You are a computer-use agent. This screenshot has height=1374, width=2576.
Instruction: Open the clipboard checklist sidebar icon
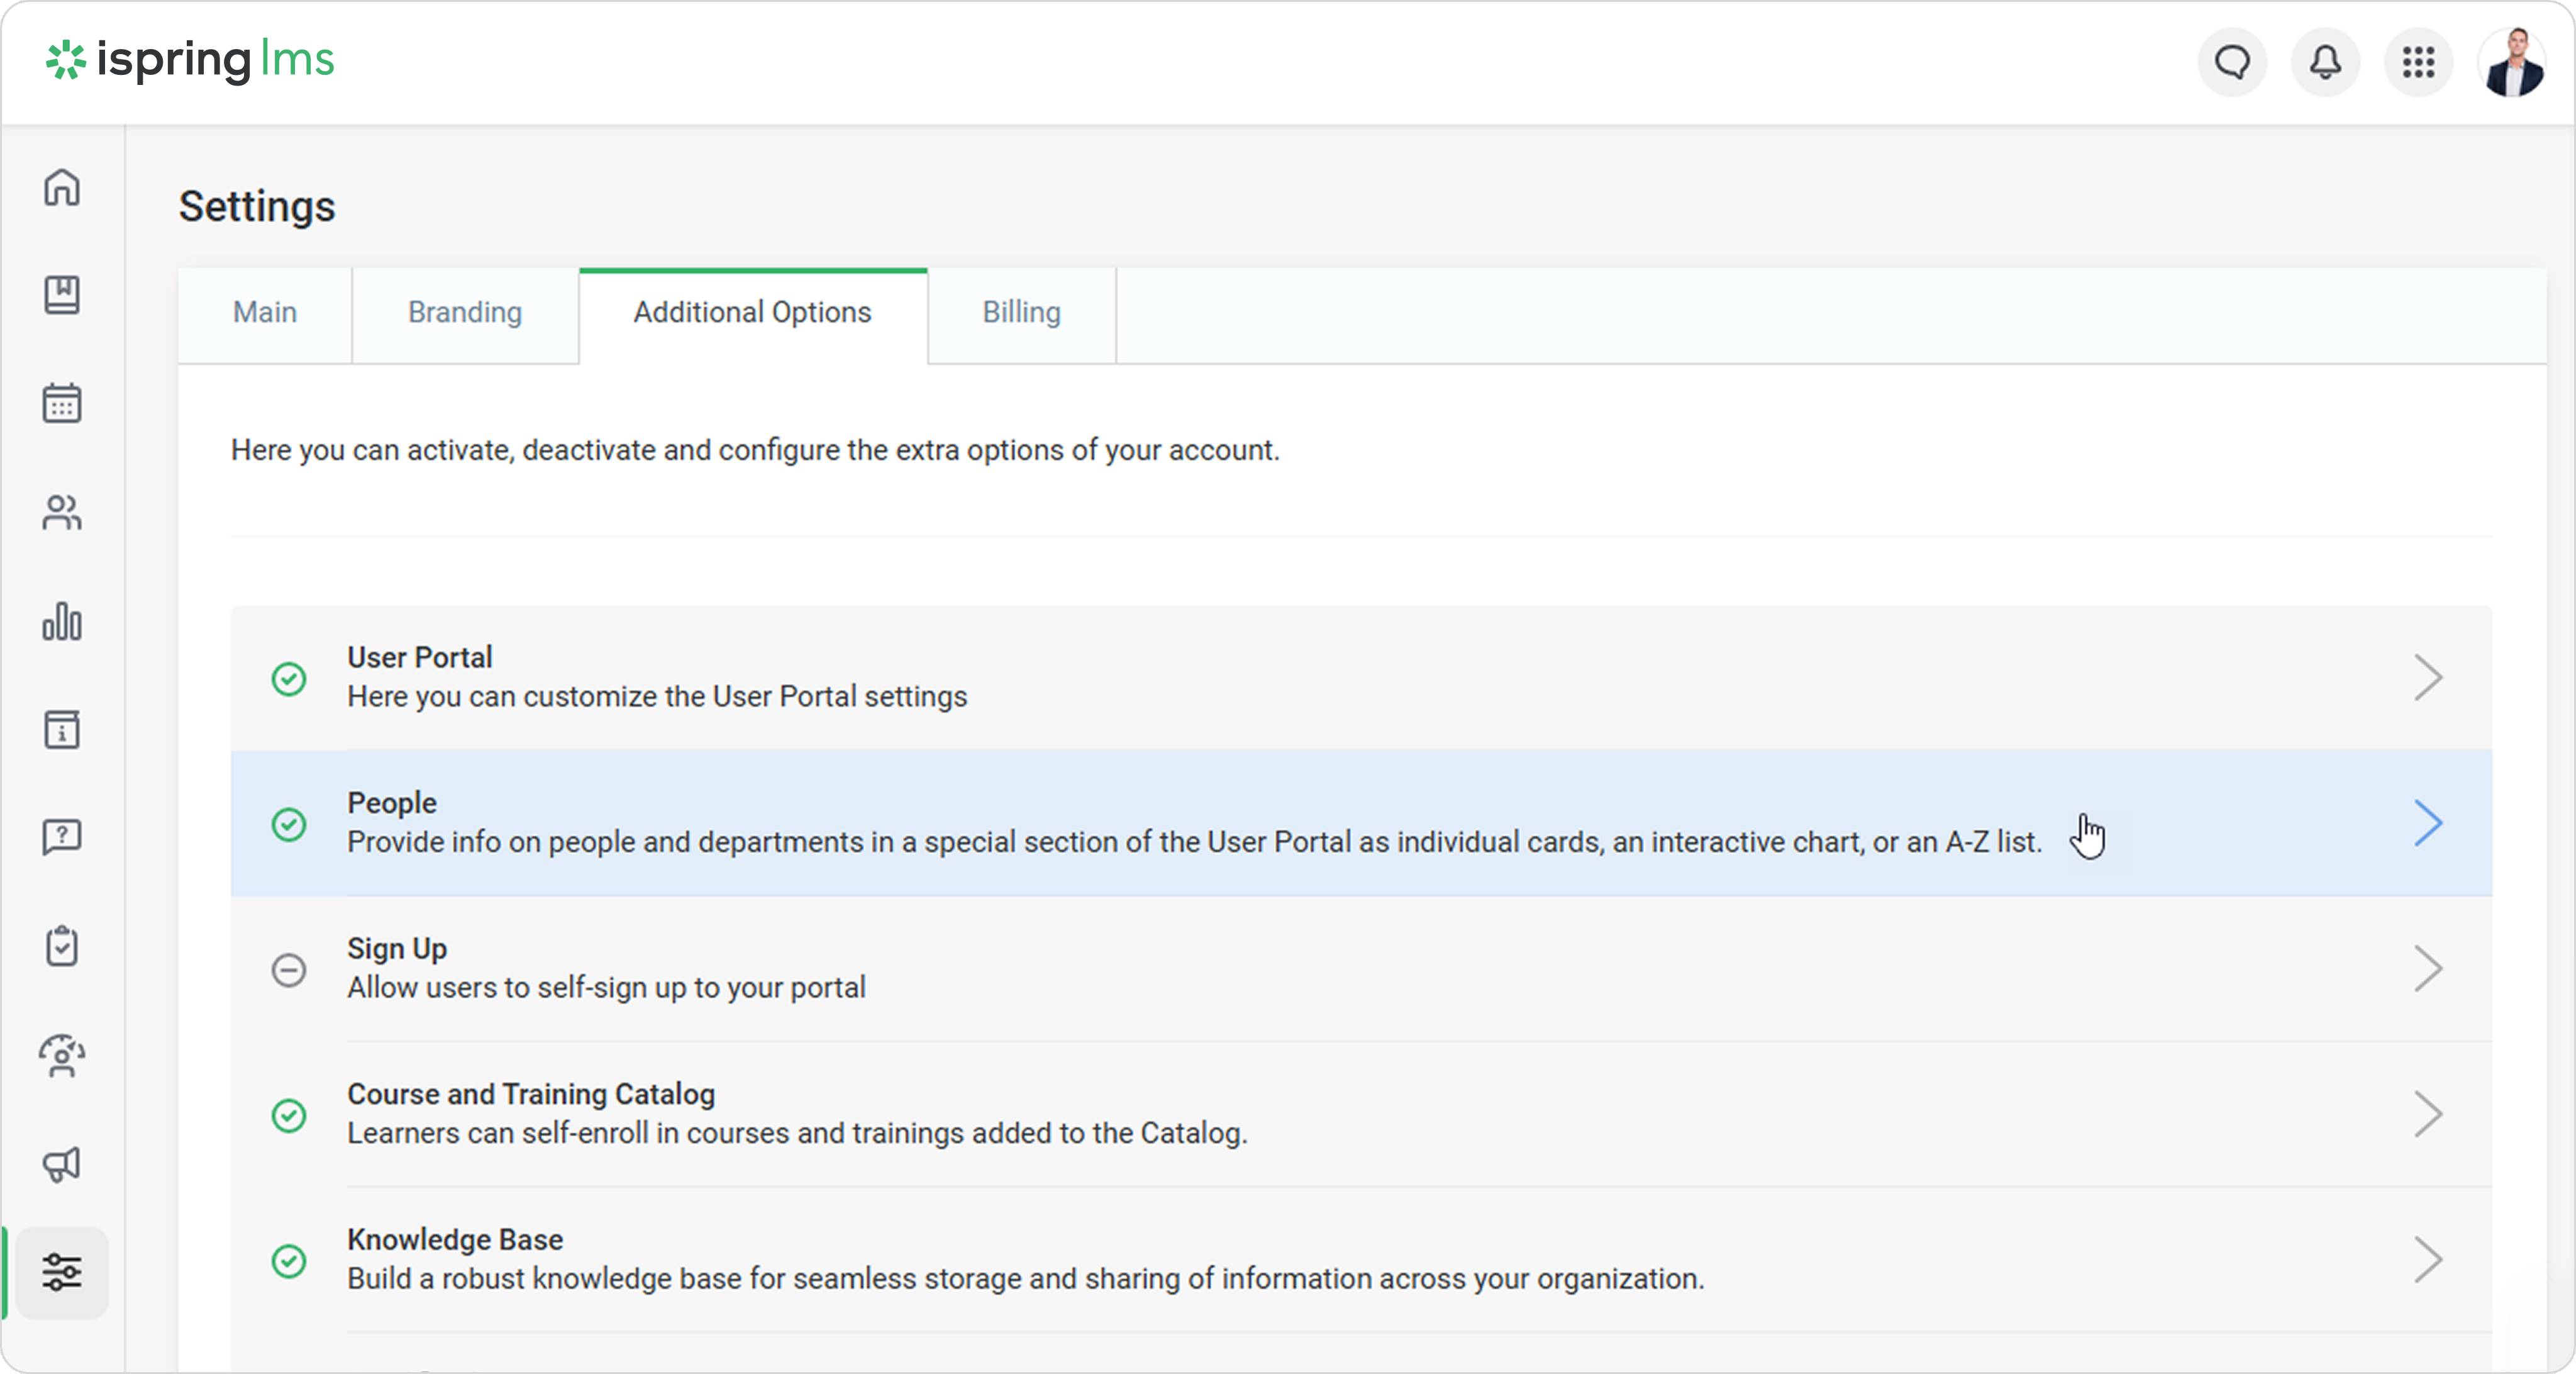click(62, 946)
